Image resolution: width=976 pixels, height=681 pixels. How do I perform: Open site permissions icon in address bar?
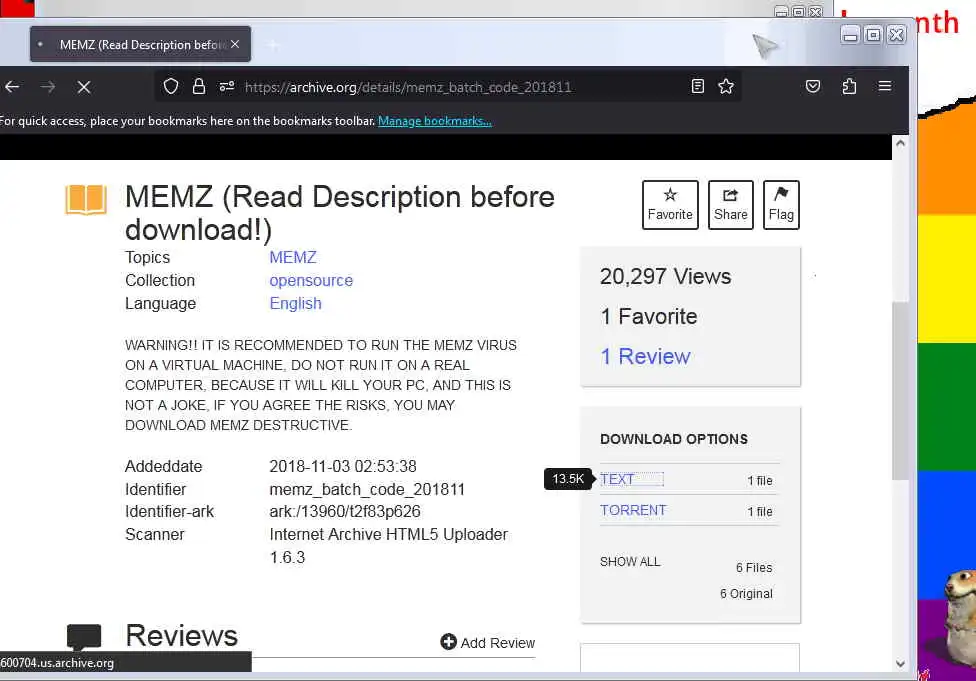click(227, 87)
